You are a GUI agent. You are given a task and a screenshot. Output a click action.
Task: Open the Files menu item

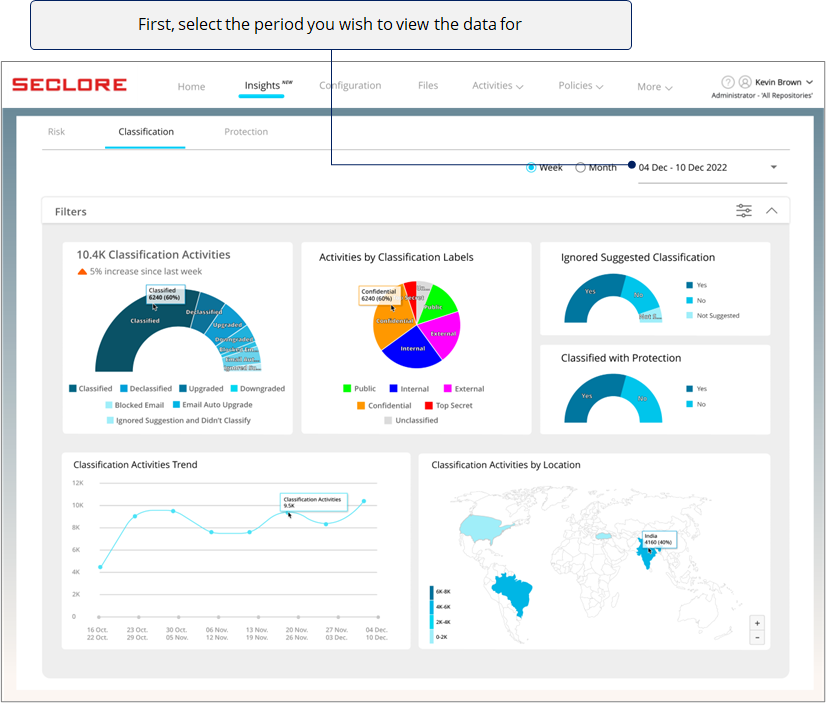point(428,85)
